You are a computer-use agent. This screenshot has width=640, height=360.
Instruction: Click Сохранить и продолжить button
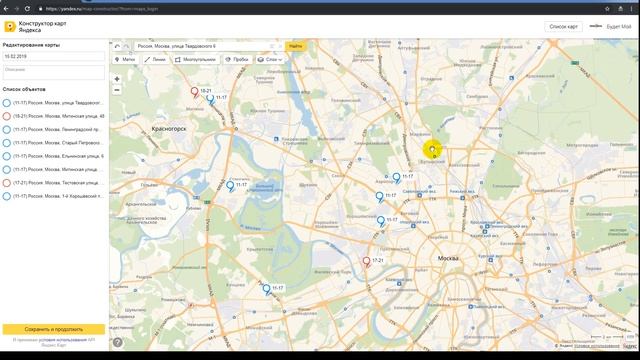pos(53,329)
